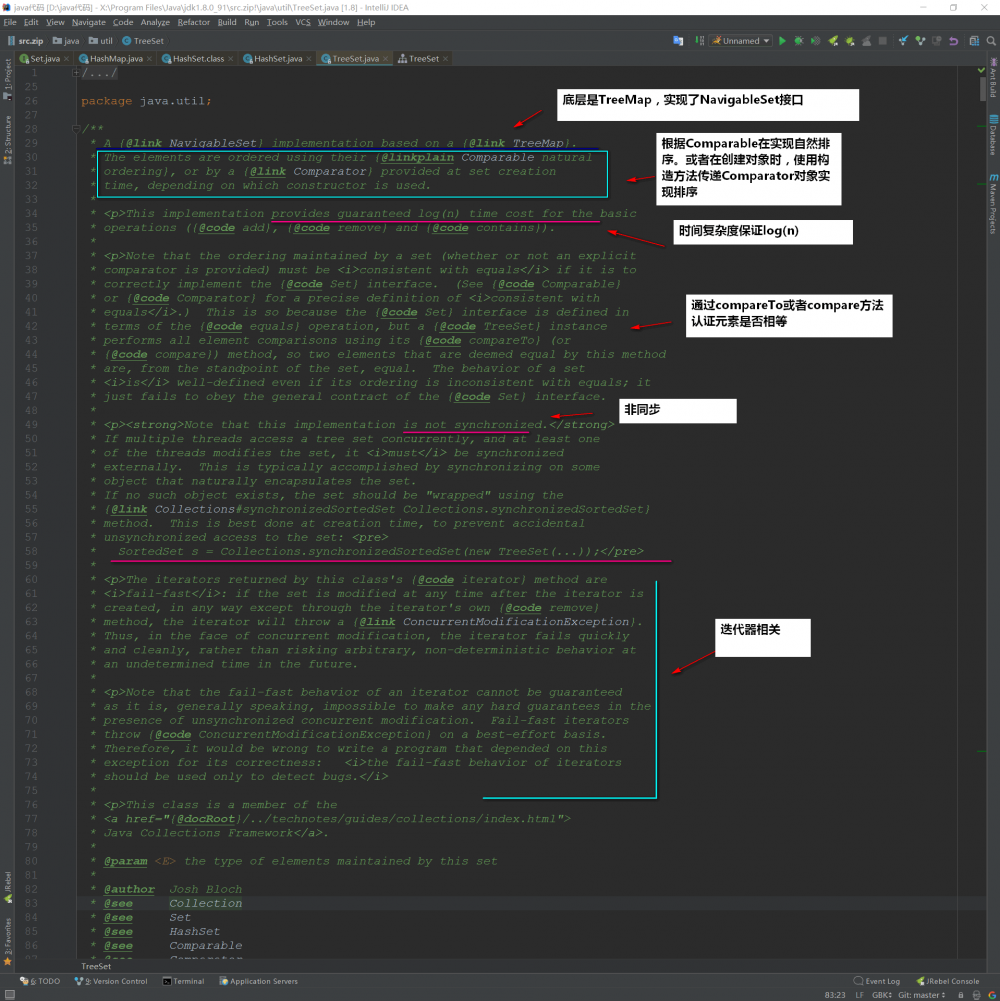
Task: Click the VCS Update Project icon
Action: click(903, 41)
